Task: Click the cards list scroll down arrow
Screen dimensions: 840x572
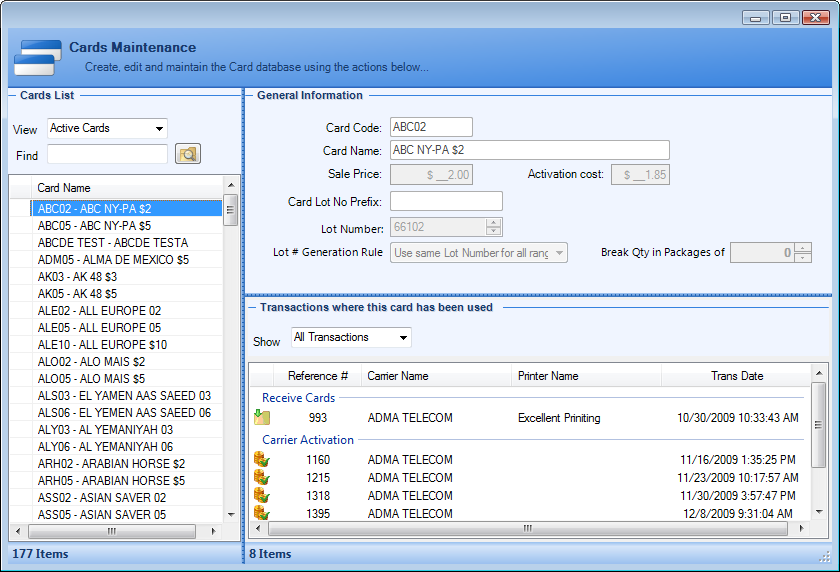Action: pyautogui.click(x=231, y=514)
